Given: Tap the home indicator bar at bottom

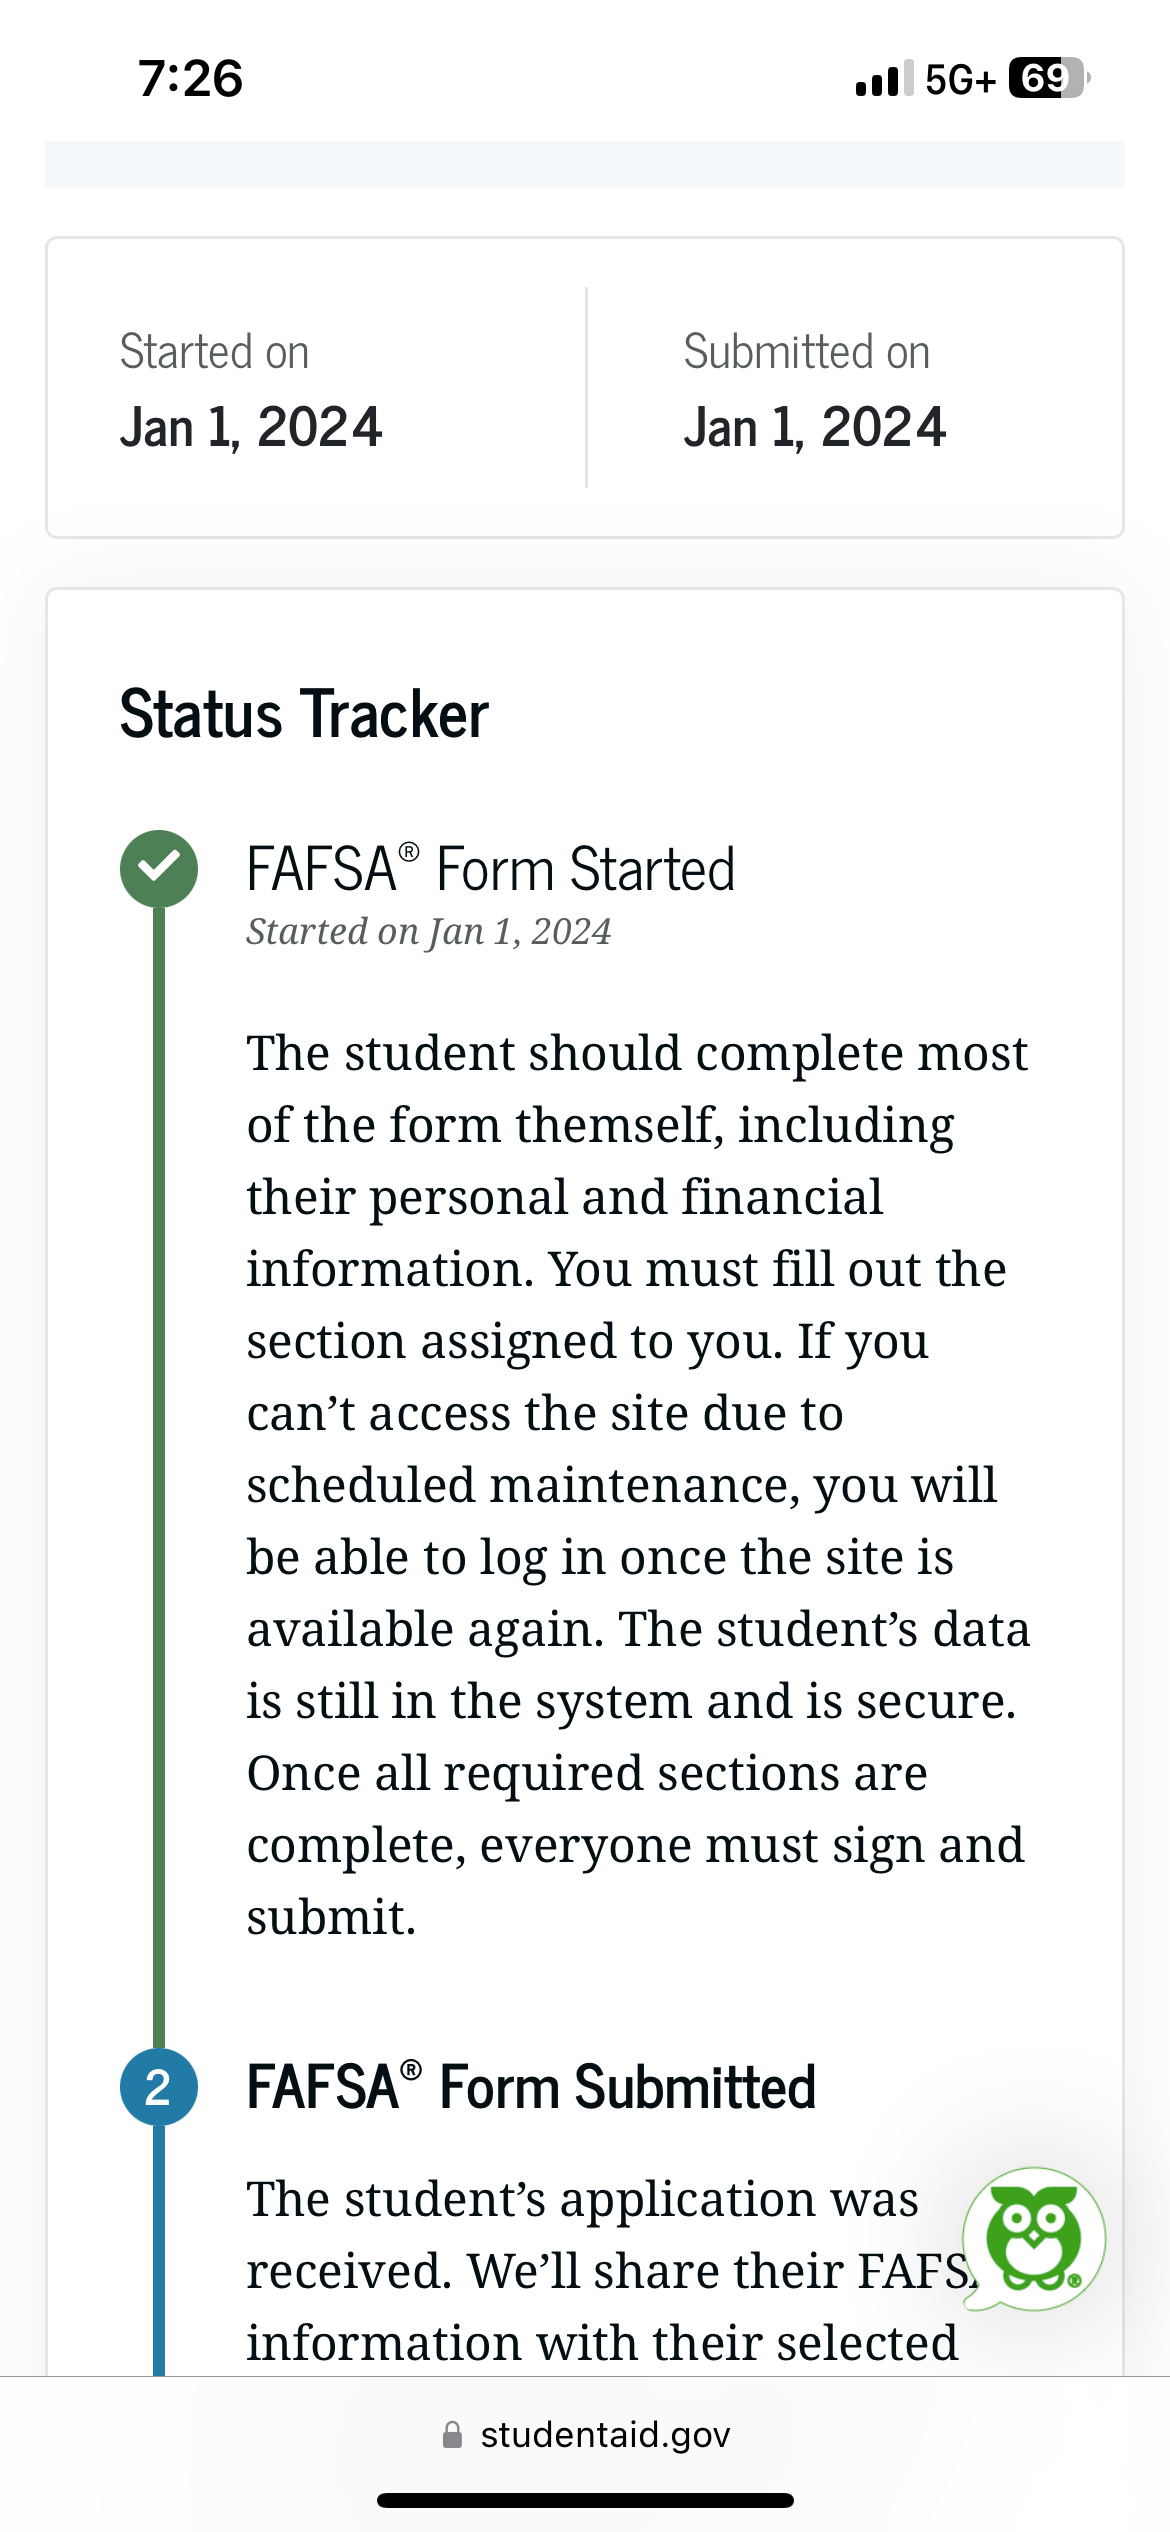Looking at the screenshot, I should (585, 2500).
